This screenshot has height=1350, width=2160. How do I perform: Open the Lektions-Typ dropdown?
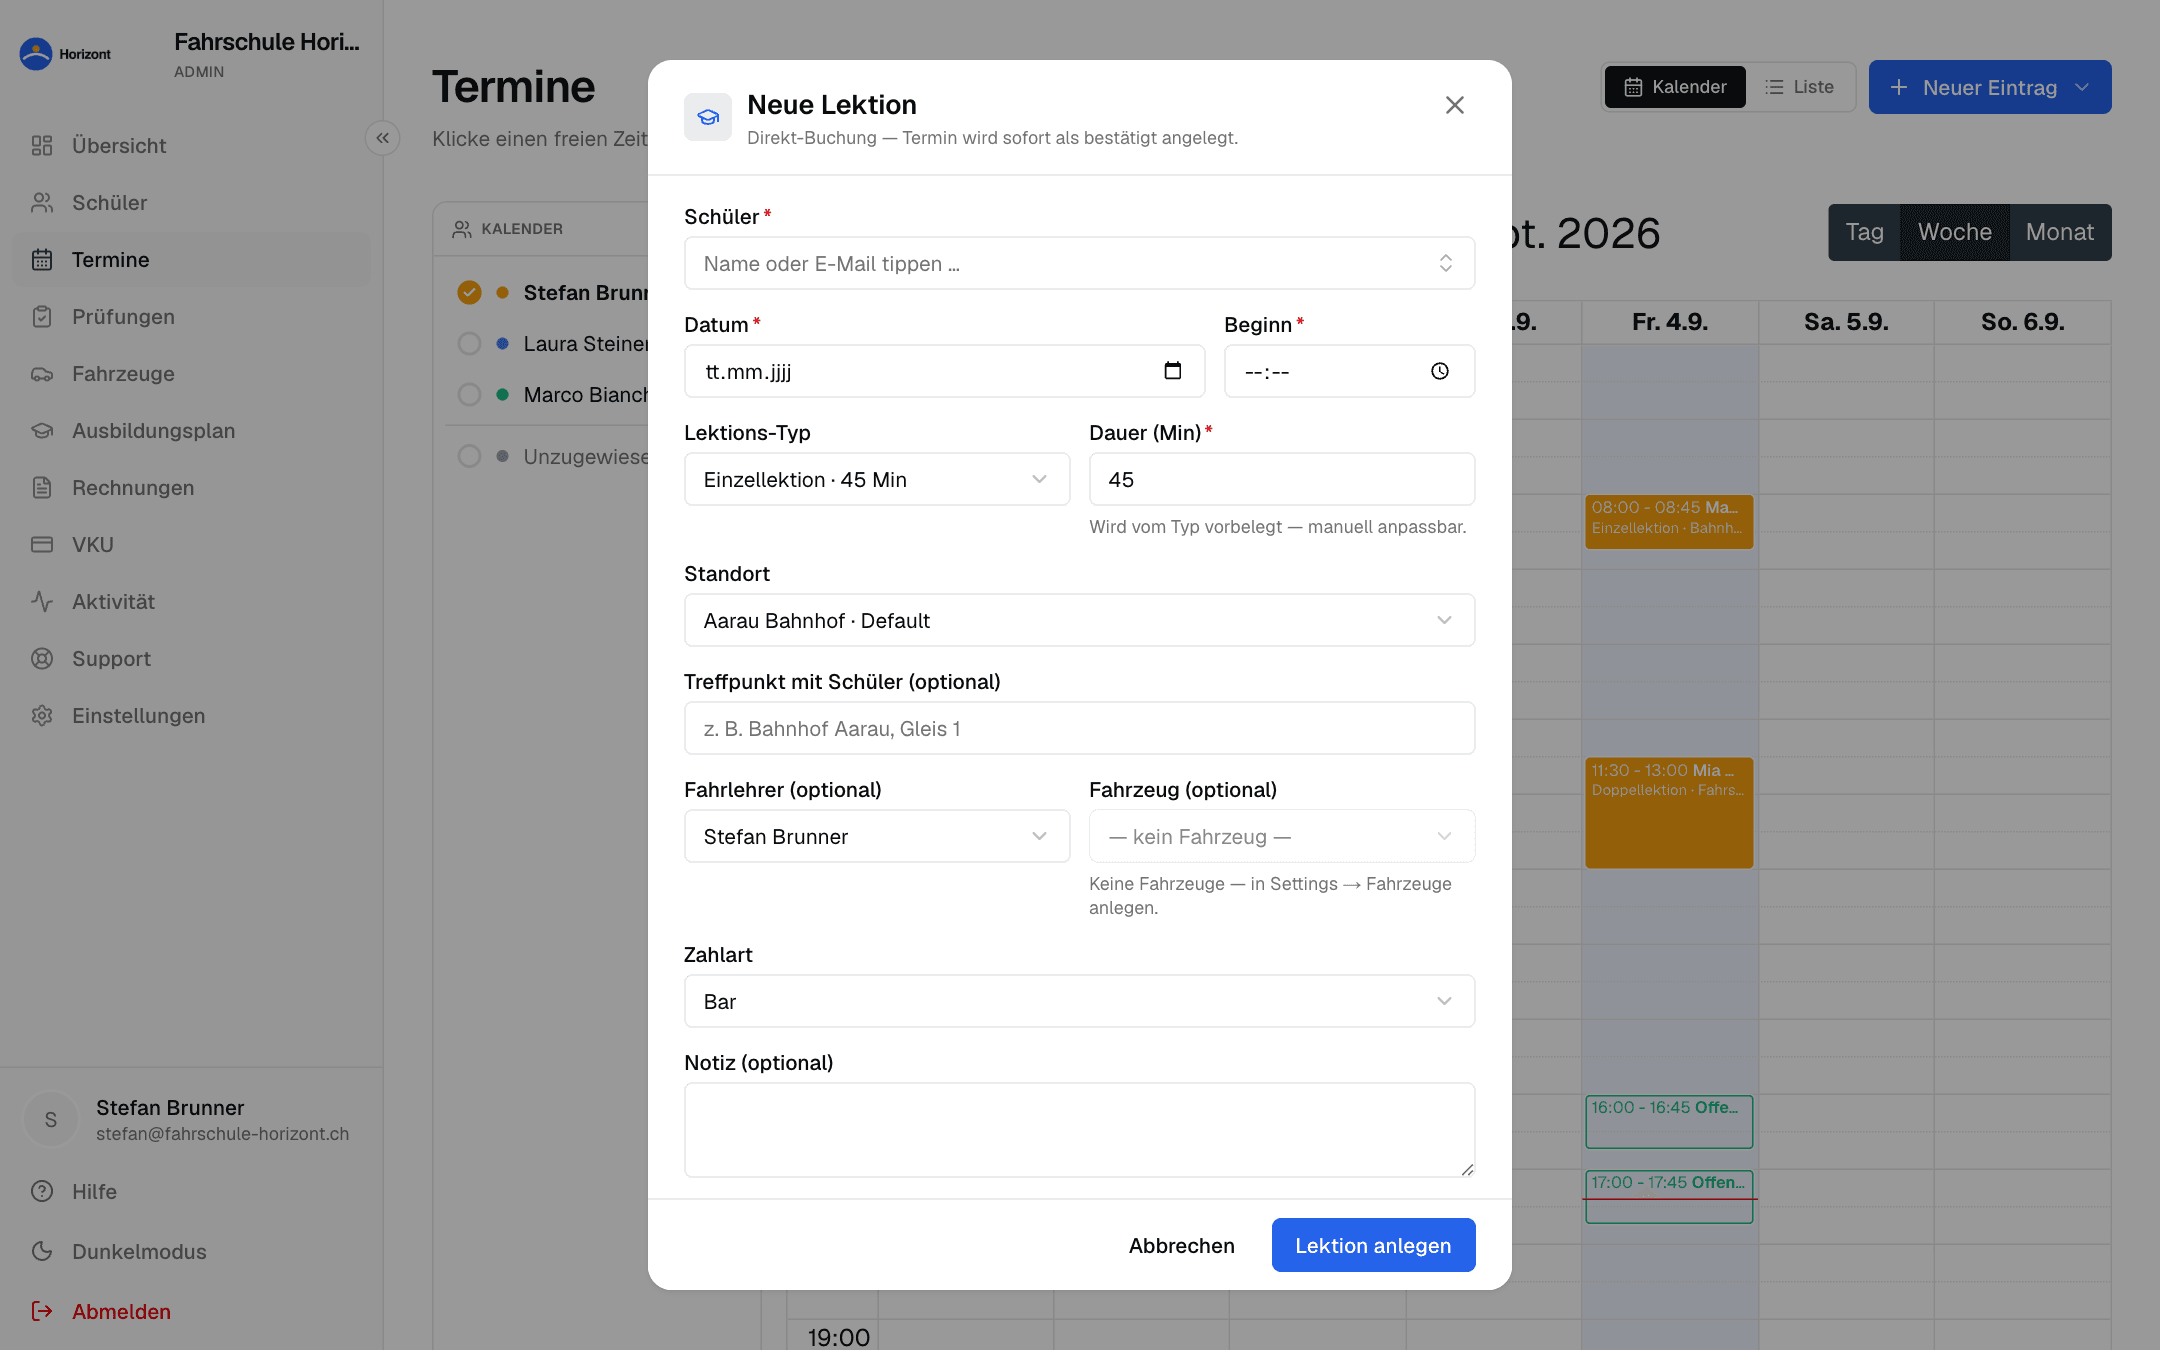click(877, 479)
